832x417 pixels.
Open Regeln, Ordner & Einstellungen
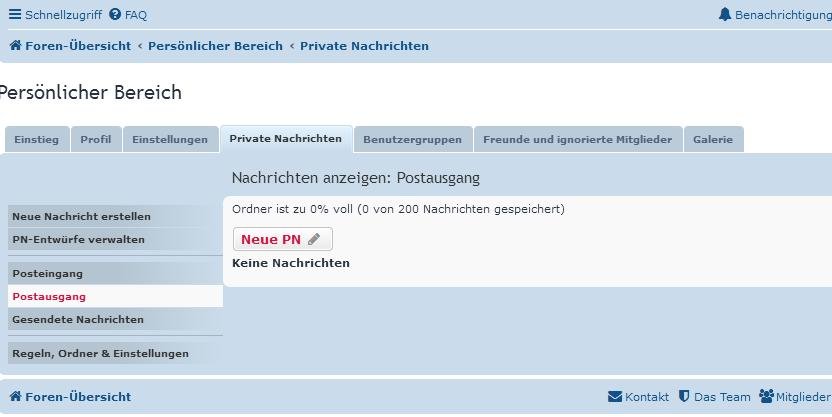pyautogui.click(x=100, y=353)
